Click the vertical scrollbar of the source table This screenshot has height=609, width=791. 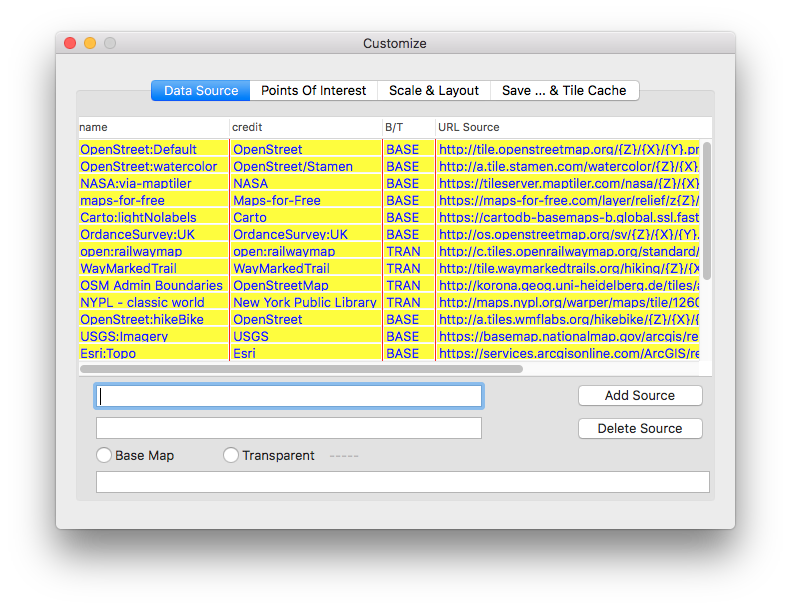[x=707, y=211]
